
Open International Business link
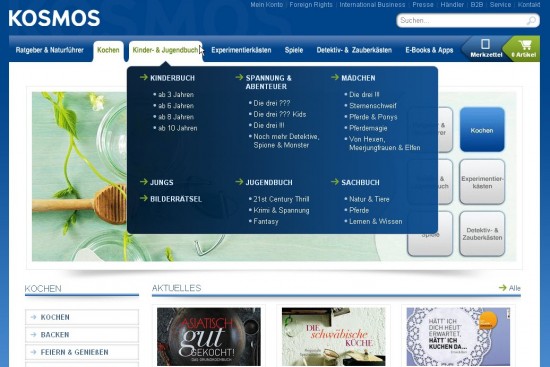(x=372, y=5)
